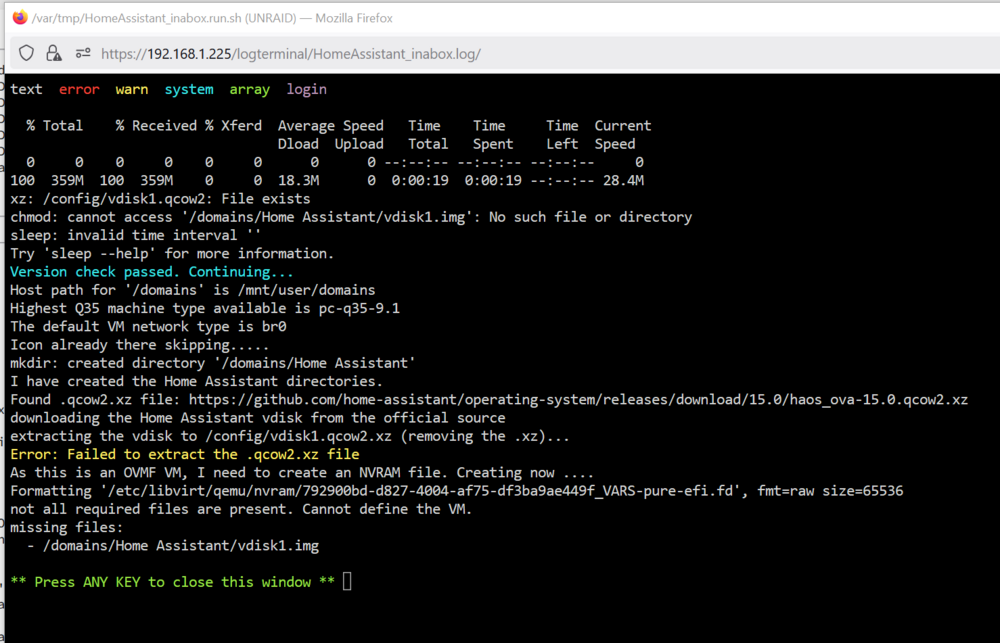1000x643 pixels.
Task: Click 'Highest Q35 machine type' line
Action: click(x=205, y=308)
